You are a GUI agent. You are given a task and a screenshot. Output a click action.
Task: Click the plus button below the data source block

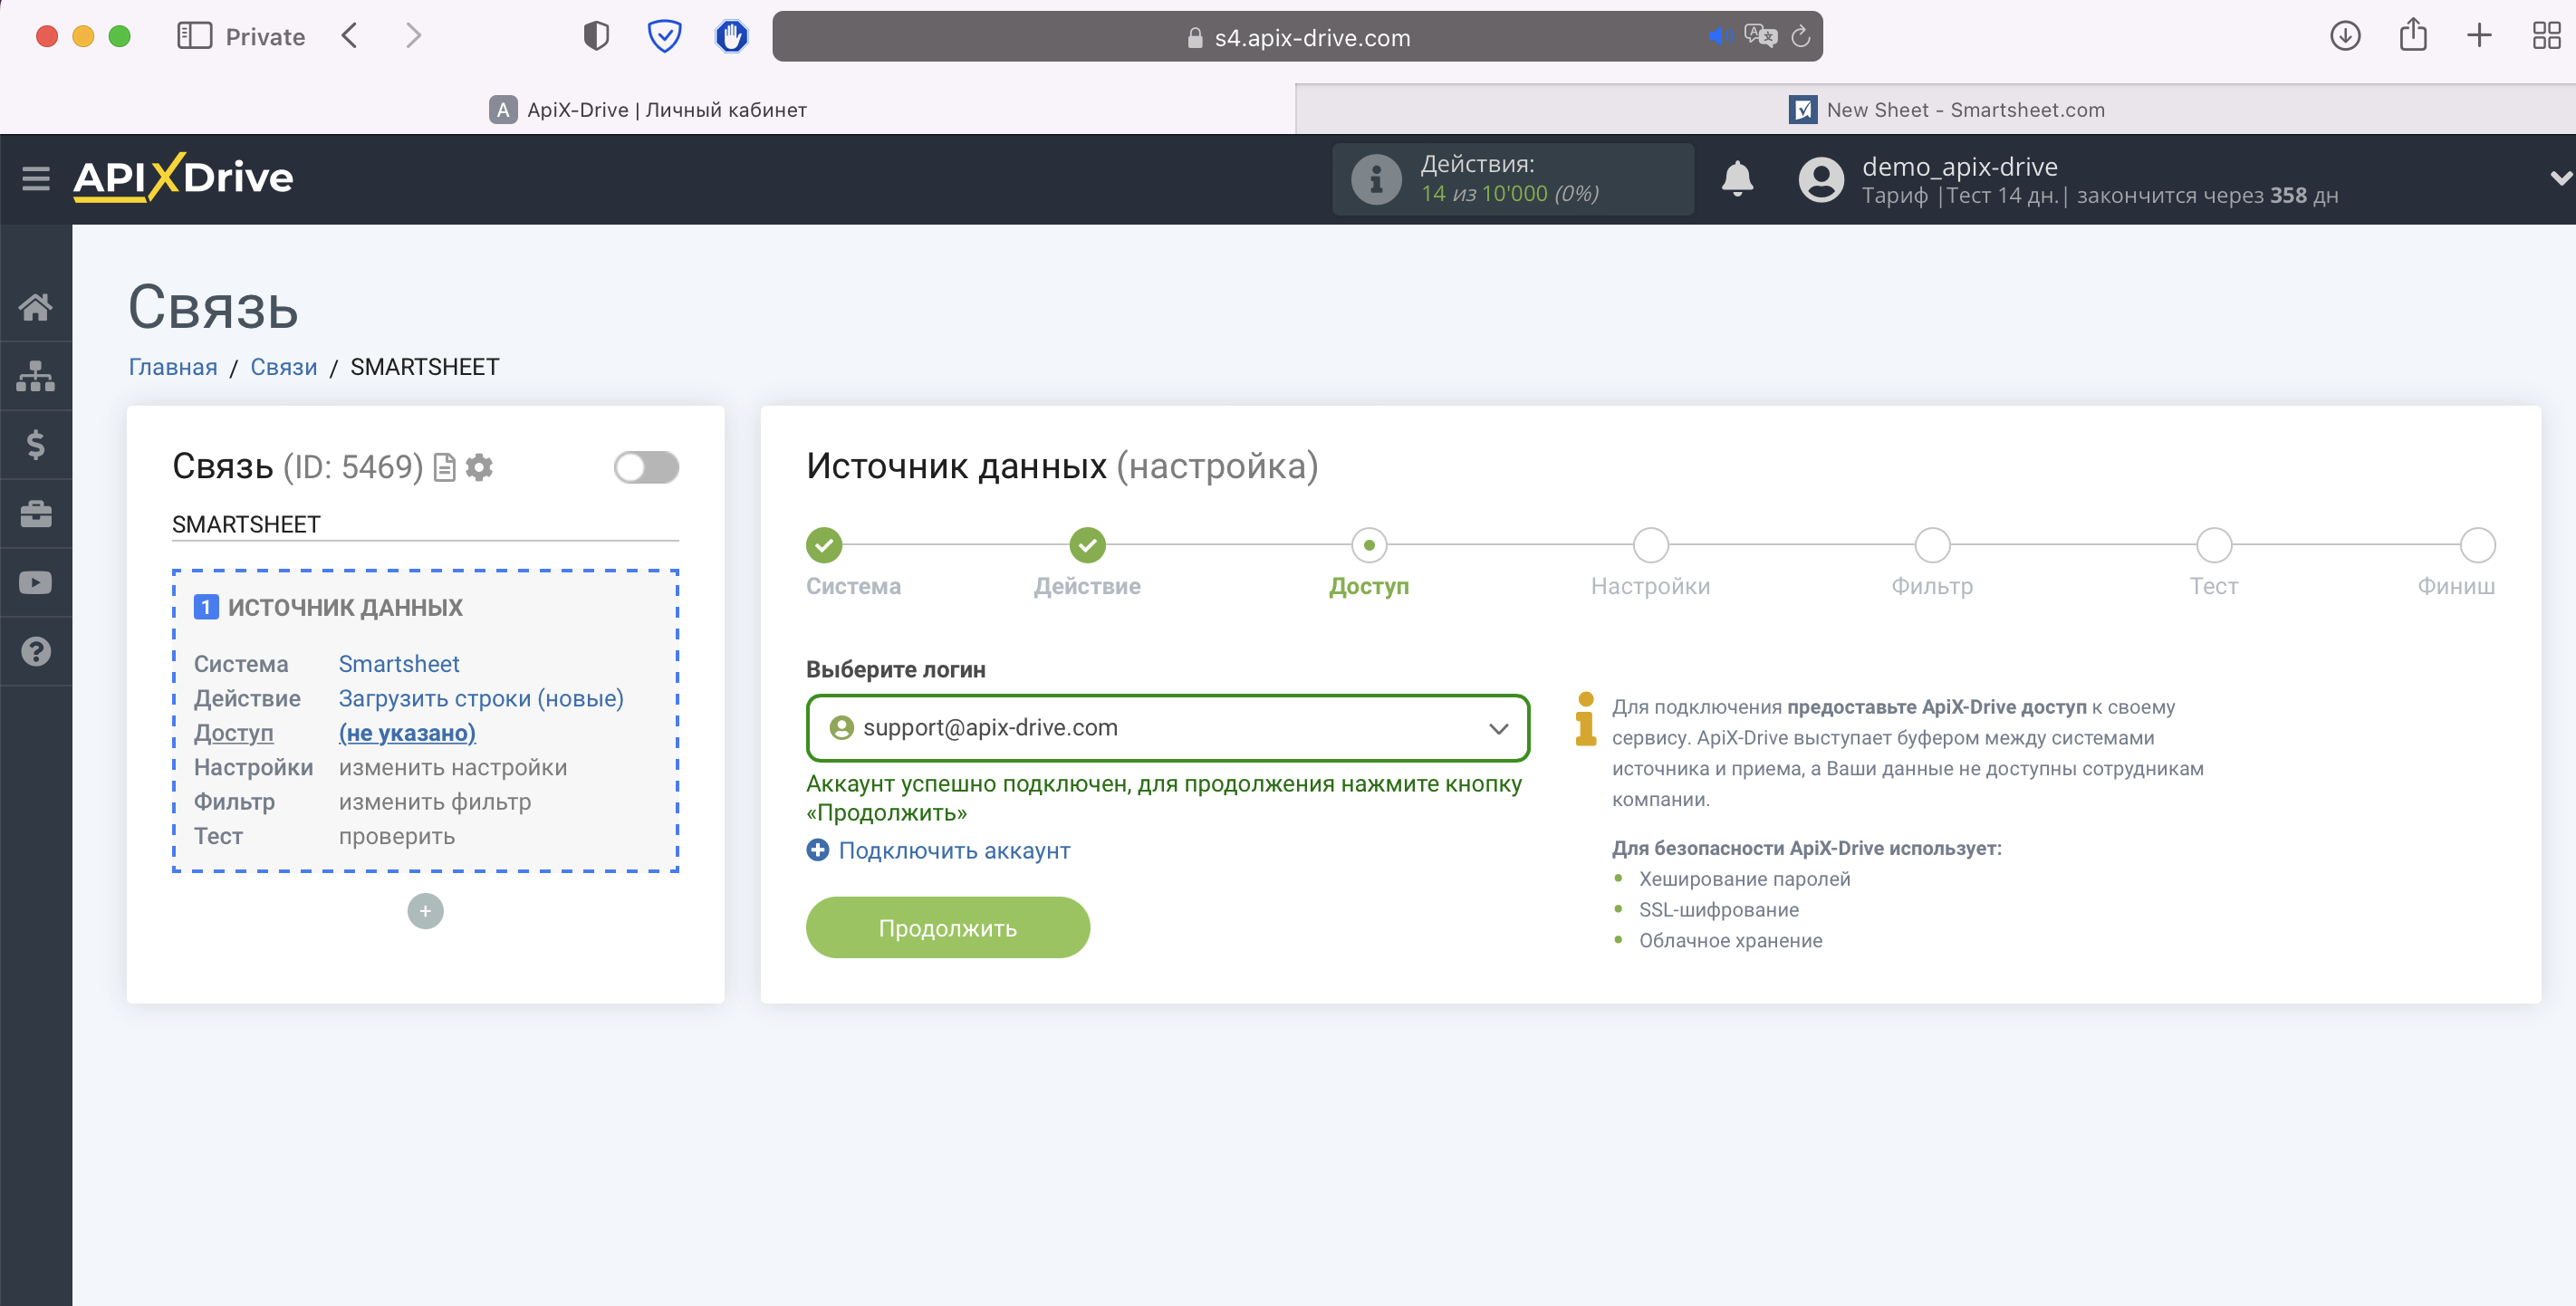coord(425,911)
